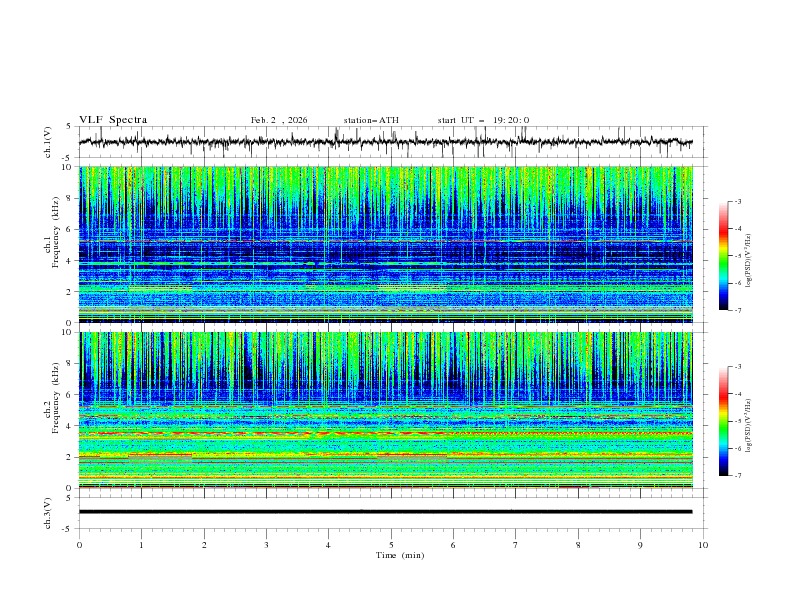Click the time axis tick label "10"
The width and height of the screenshot is (792, 612).
tap(703, 545)
